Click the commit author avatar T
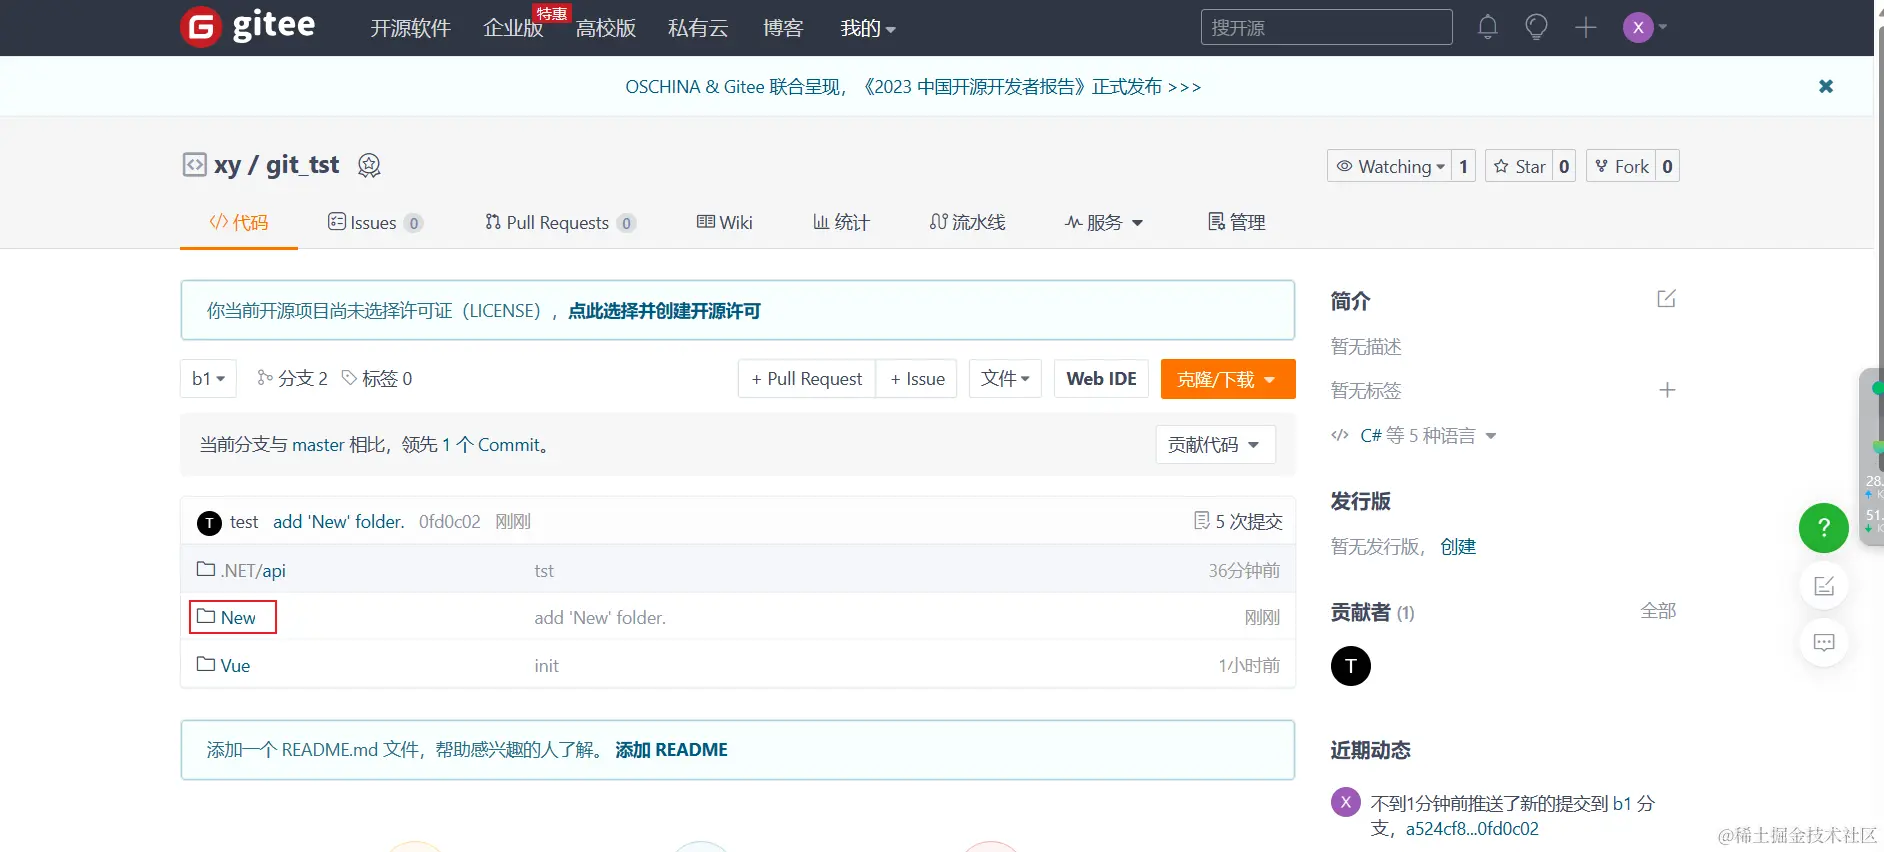Viewport: 1884px width, 852px height. tap(209, 522)
